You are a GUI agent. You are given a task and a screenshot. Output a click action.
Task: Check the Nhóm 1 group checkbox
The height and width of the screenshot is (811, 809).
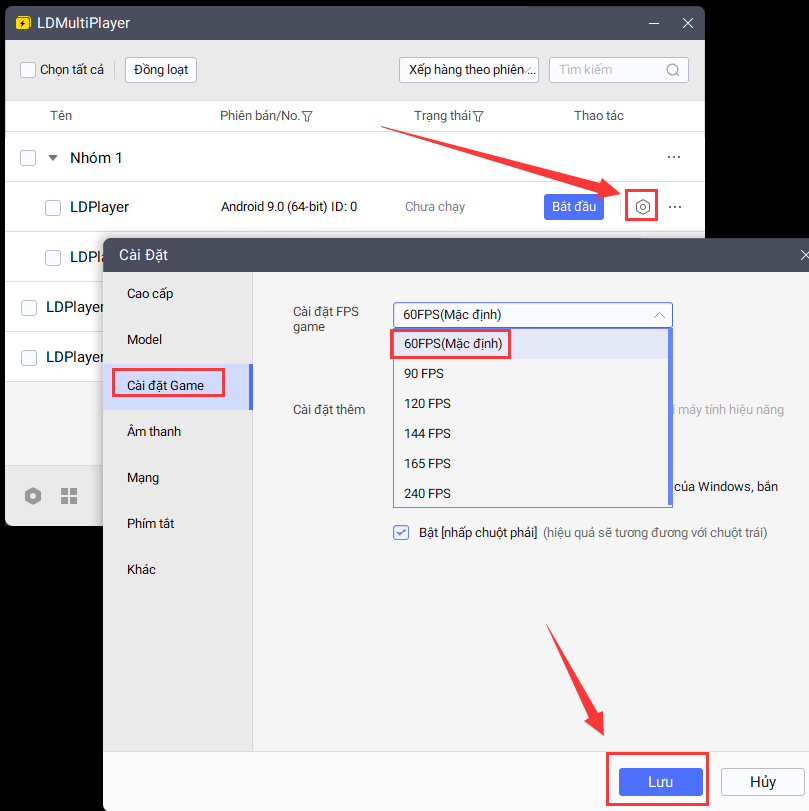click(x=28, y=158)
